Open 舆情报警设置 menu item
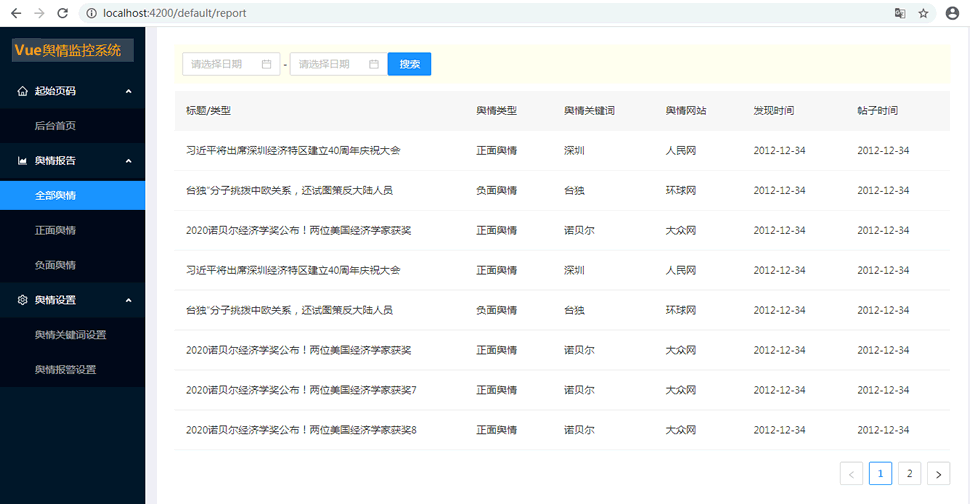The width and height of the screenshot is (970, 504). [72, 370]
